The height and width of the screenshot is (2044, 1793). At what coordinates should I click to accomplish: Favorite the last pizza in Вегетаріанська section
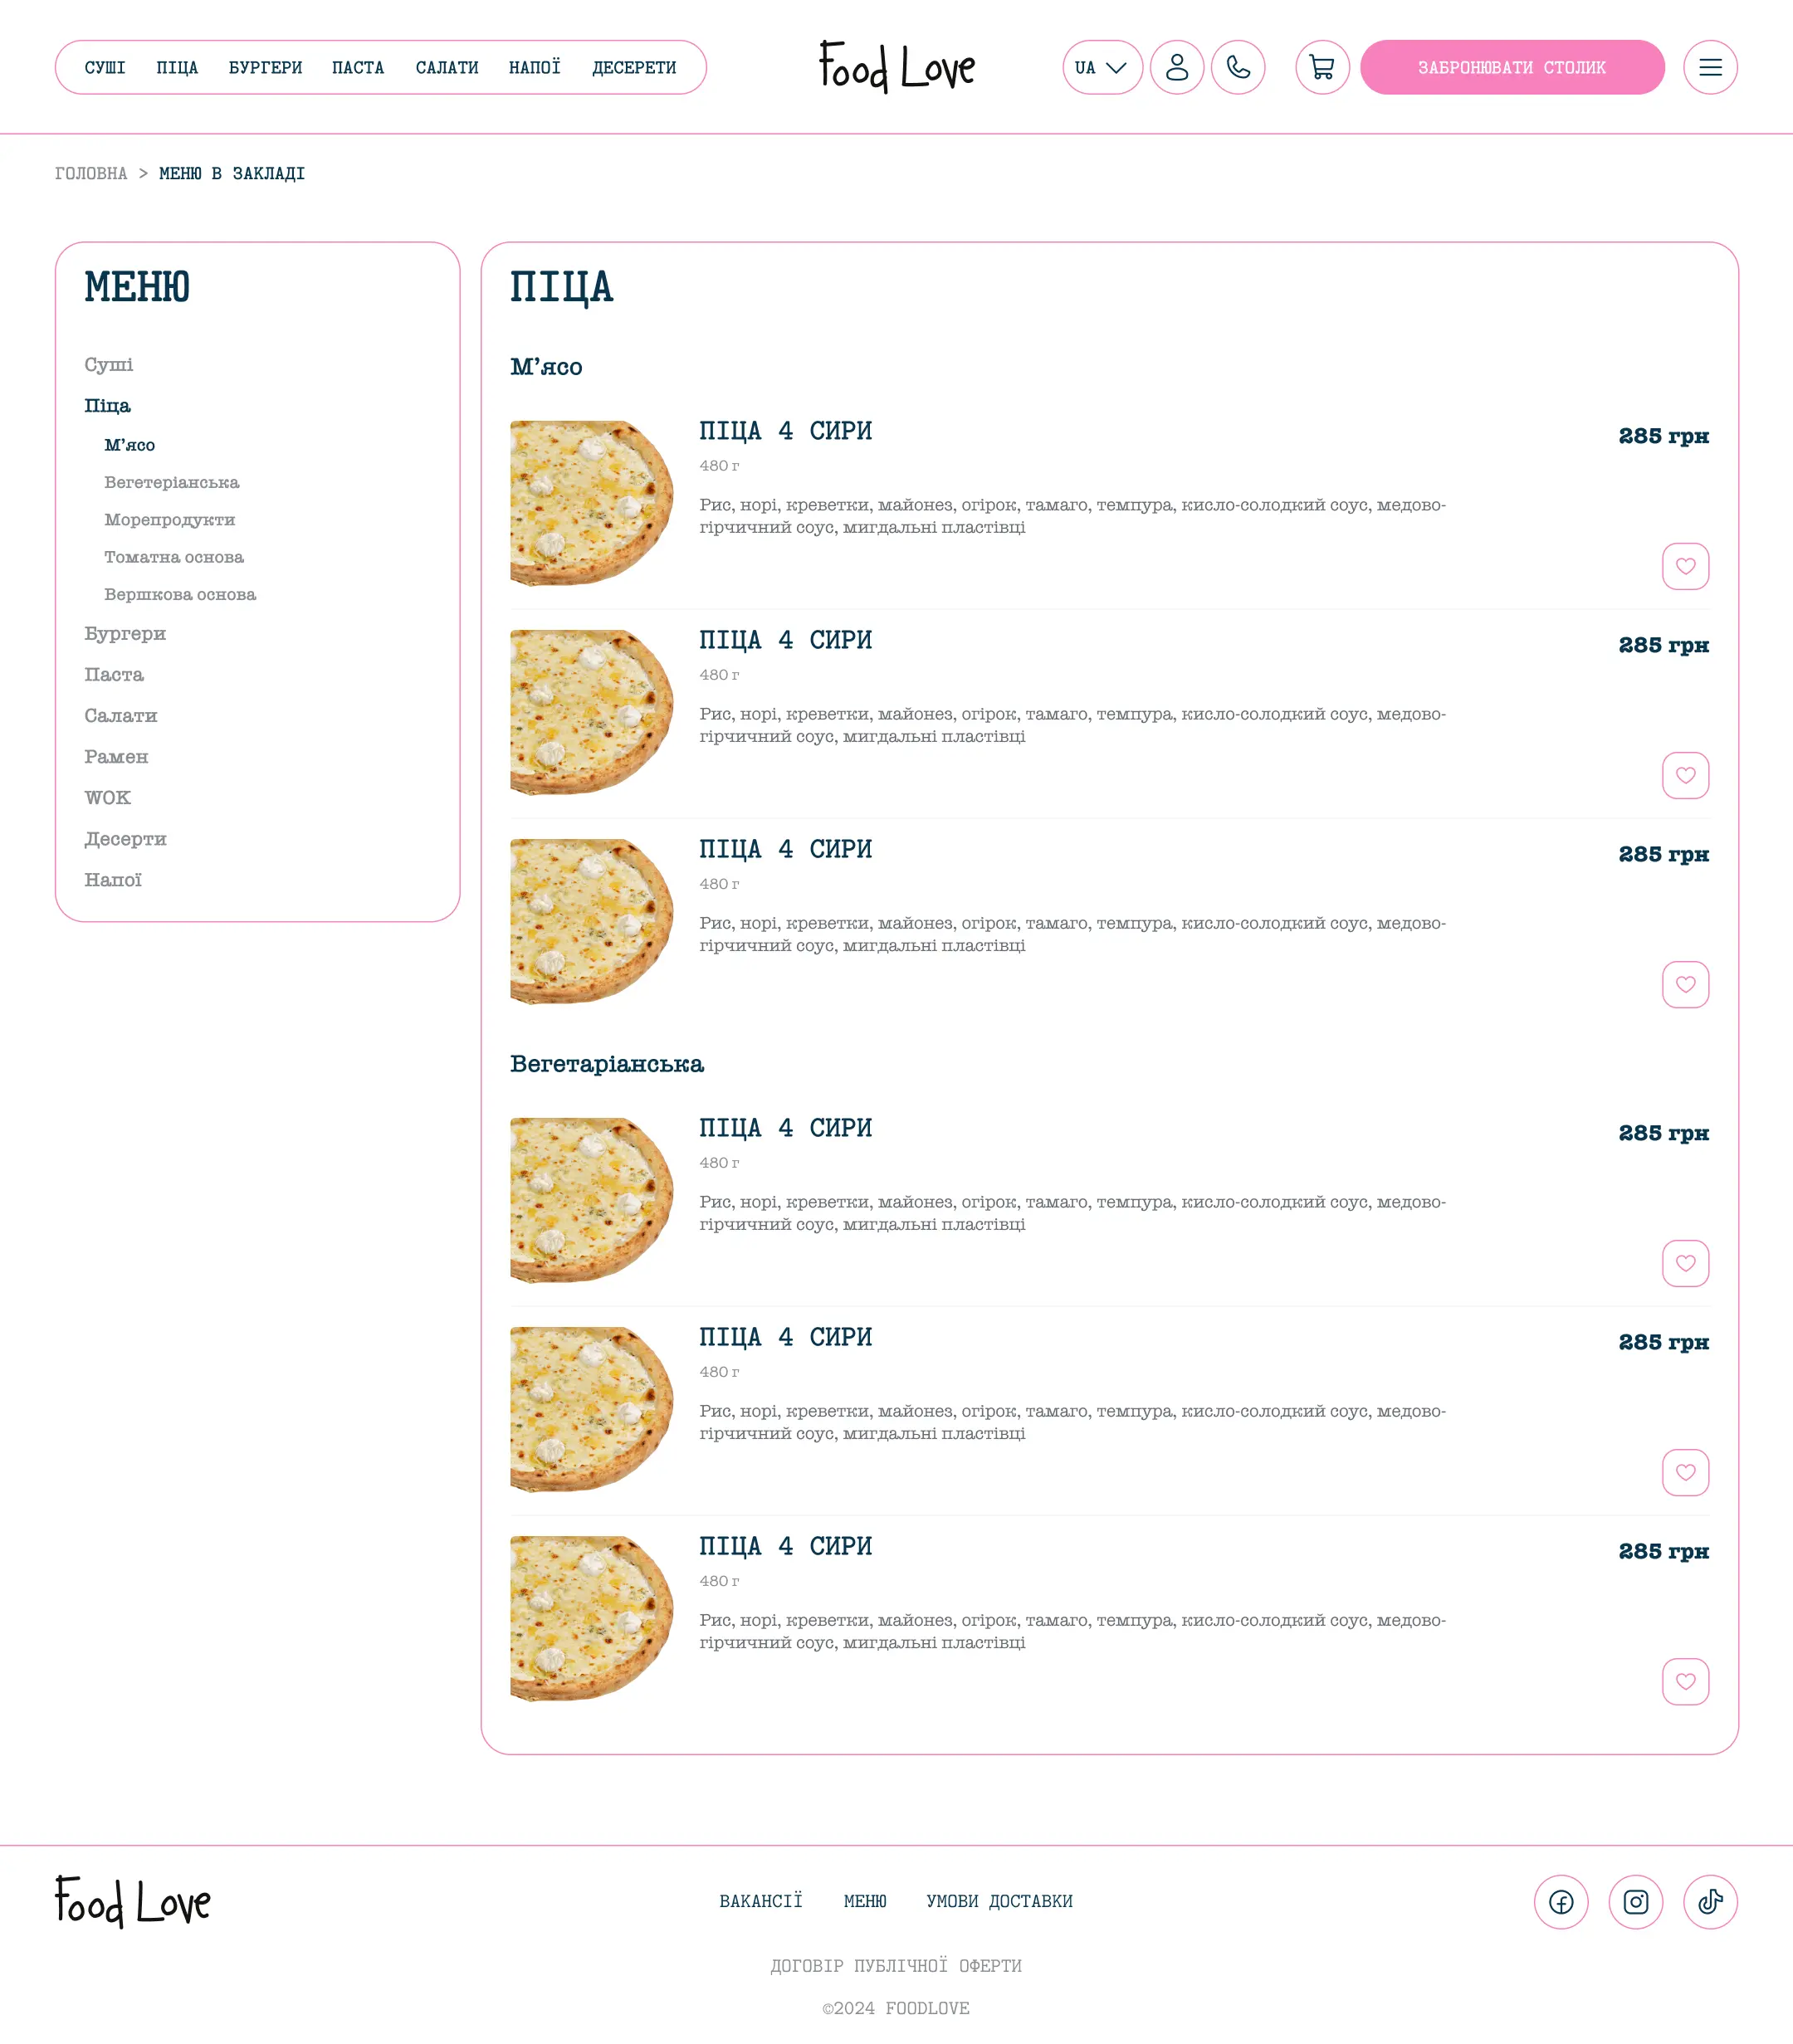[x=1685, y=1681]
